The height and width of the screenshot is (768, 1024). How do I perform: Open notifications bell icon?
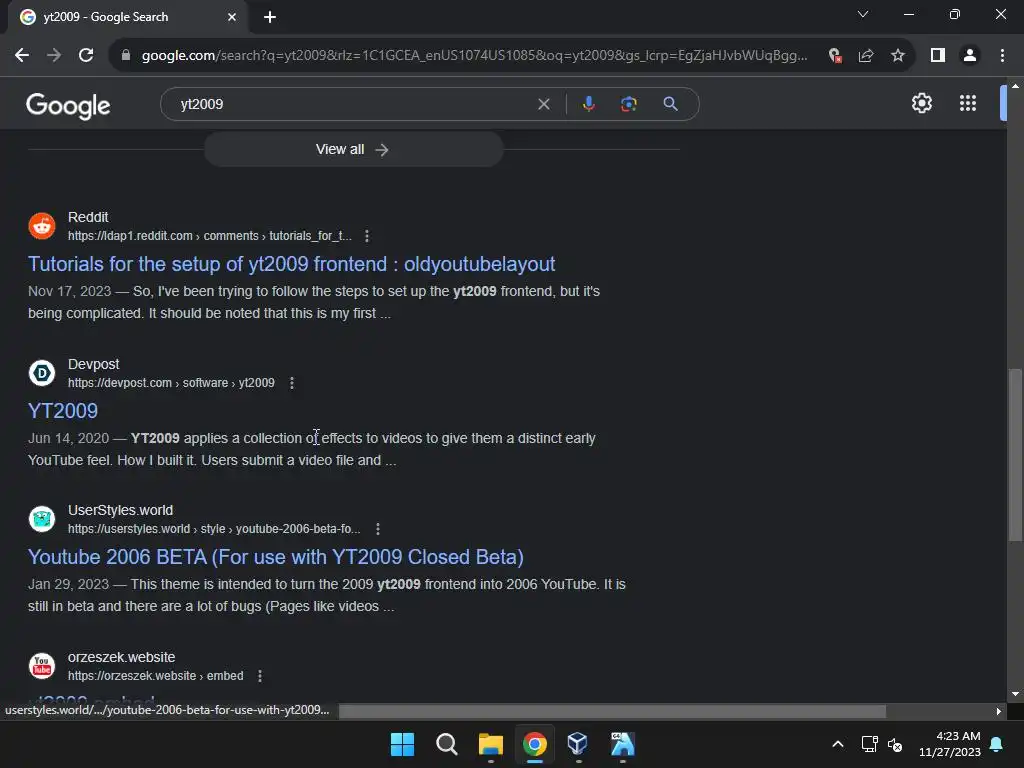click(997, 744)
